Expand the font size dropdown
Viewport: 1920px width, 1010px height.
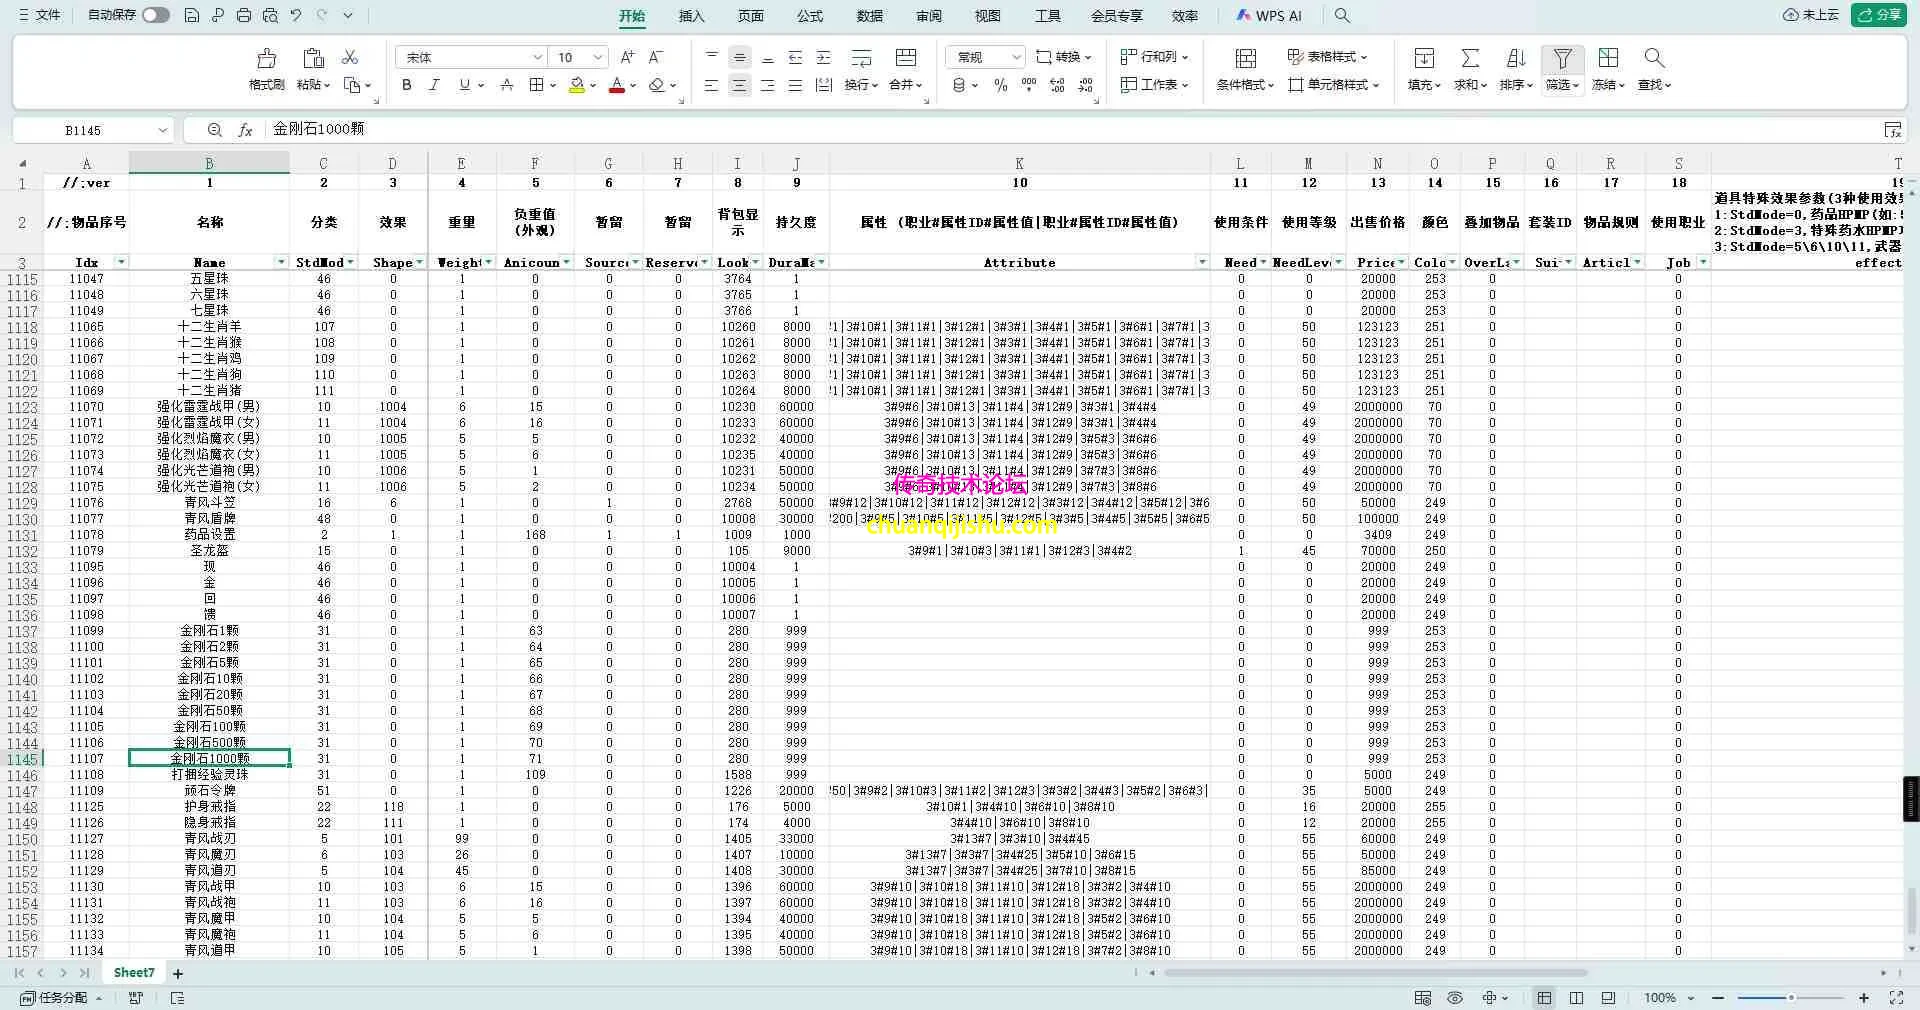(597, 57)
